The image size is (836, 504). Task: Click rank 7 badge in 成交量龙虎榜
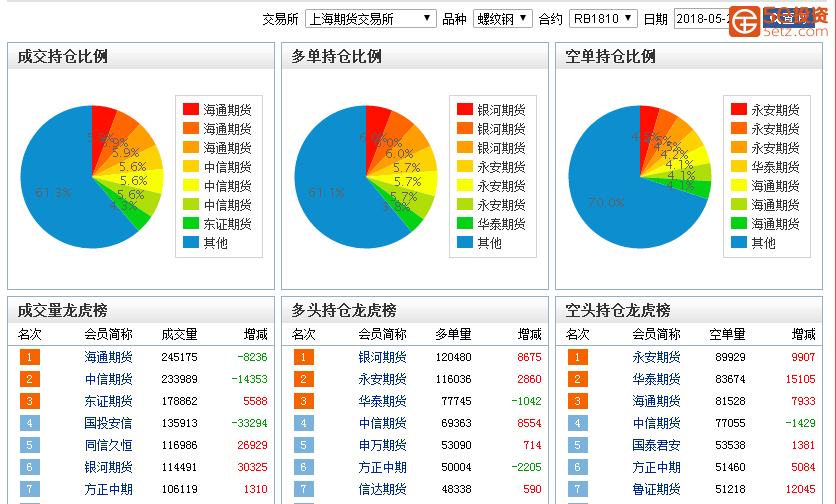pyautogui.click(x=30, y=489)
